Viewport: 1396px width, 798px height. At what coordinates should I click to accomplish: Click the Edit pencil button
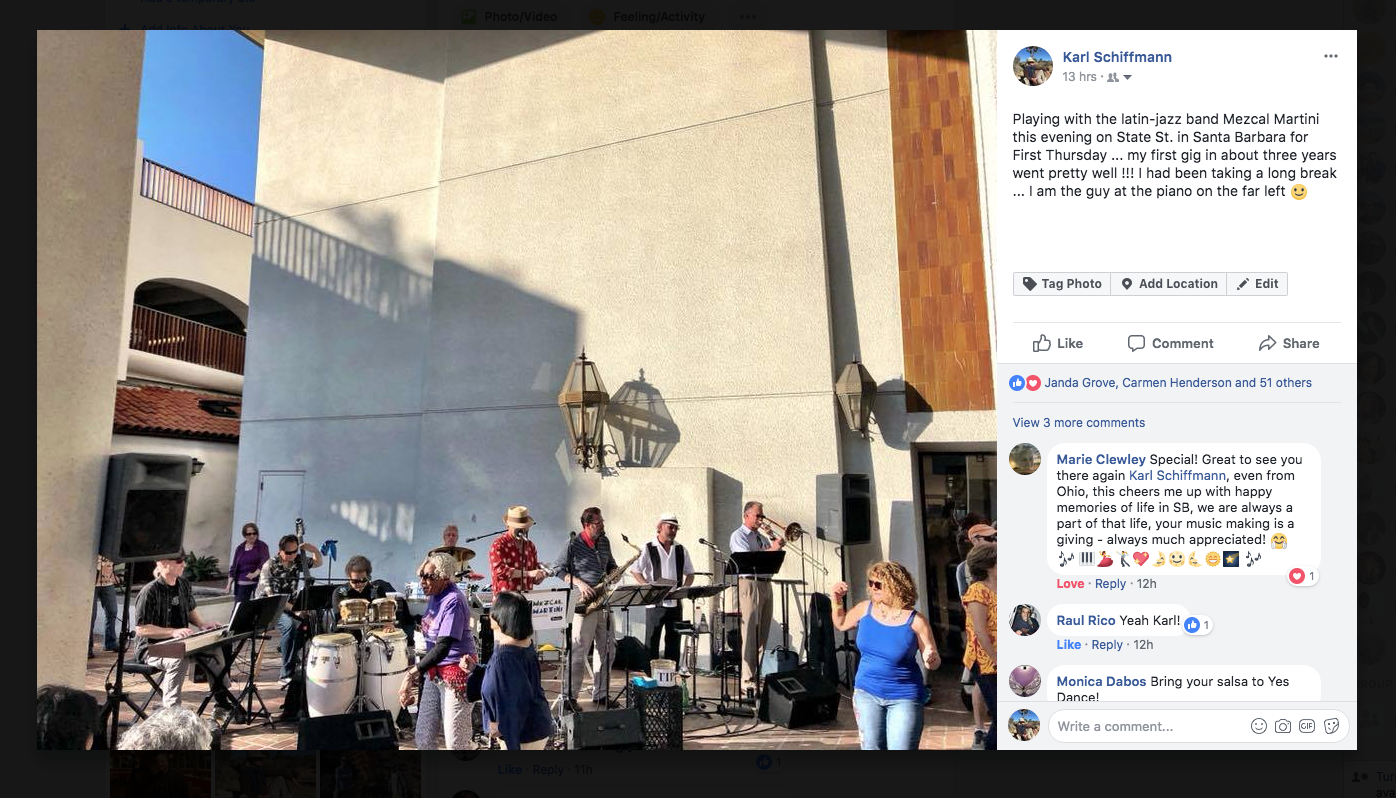(1257, 284)
